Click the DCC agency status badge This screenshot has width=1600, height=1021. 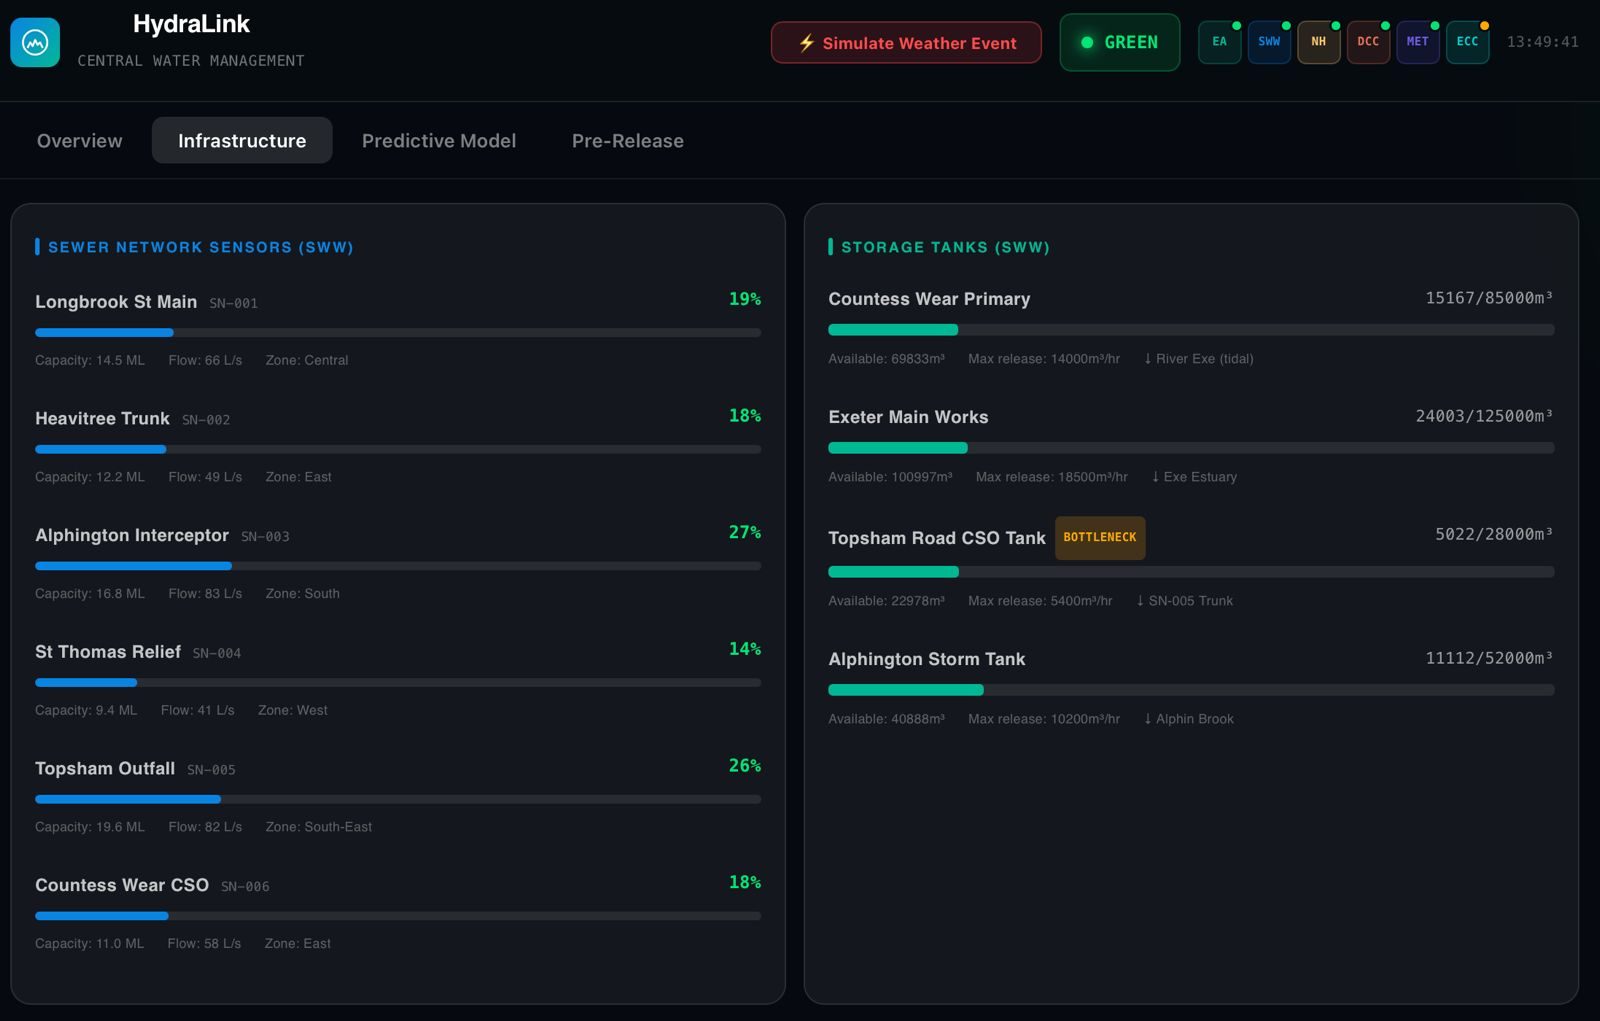[x=1368, y=42]
